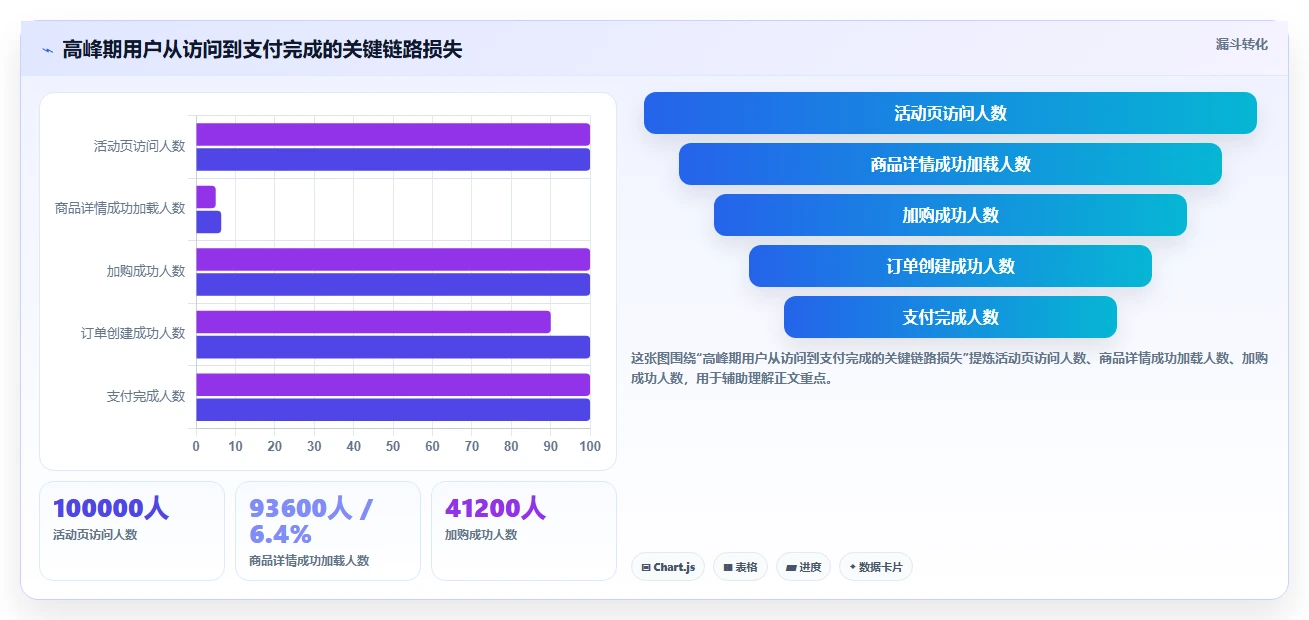The height and width of the screenshot is (620, 1309).
Task: Click the description paragraph below the funnel
Action: click(x=949, y=368)
